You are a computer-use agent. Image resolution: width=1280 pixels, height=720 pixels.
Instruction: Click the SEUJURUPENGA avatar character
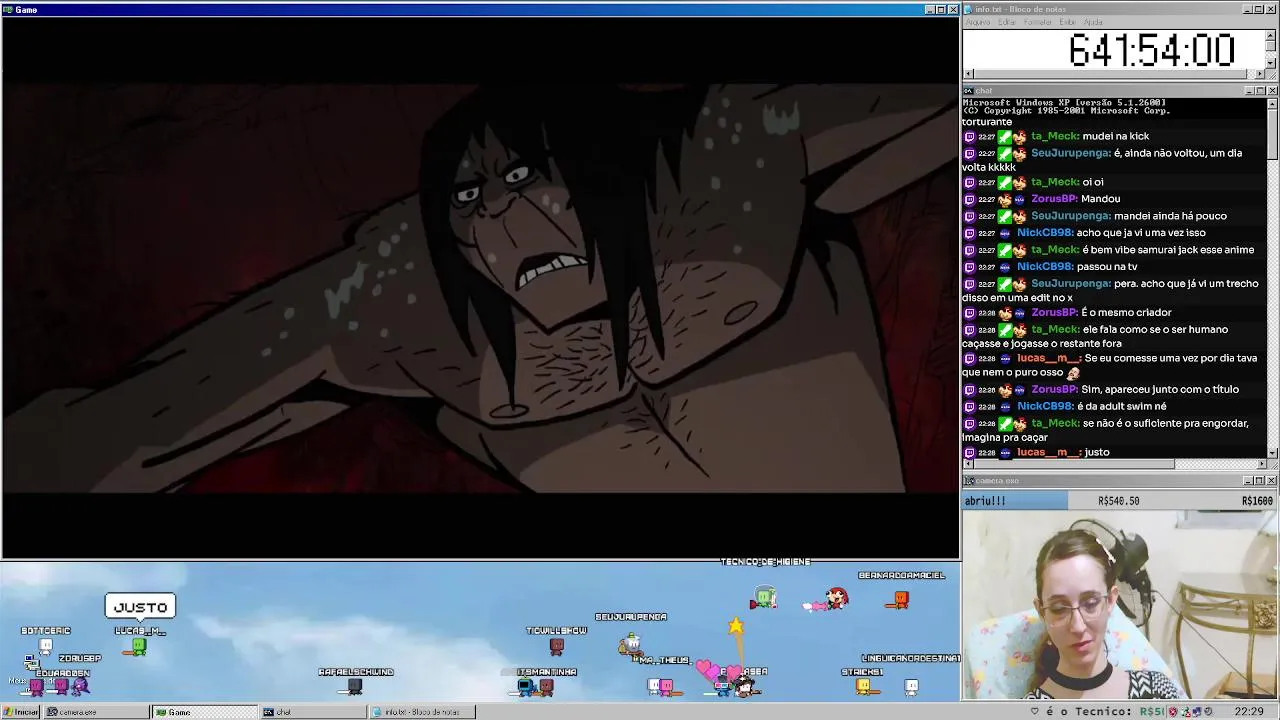tap(629, 647)
